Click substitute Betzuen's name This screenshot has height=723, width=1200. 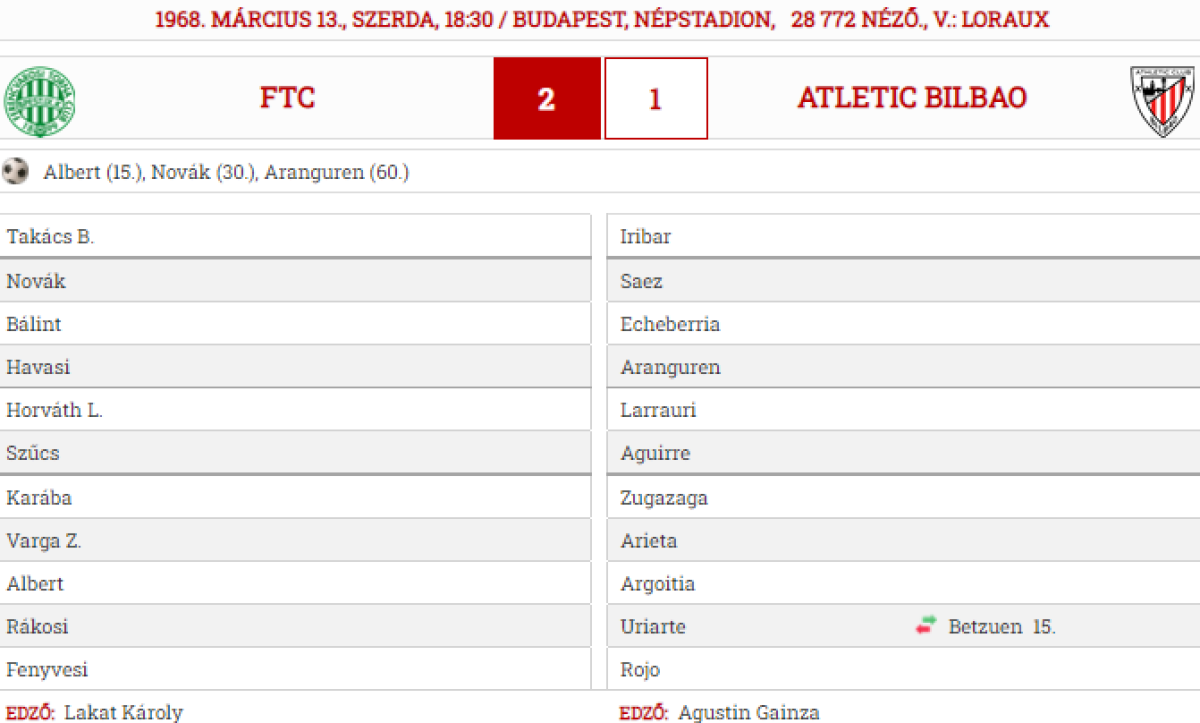point(985,627)
